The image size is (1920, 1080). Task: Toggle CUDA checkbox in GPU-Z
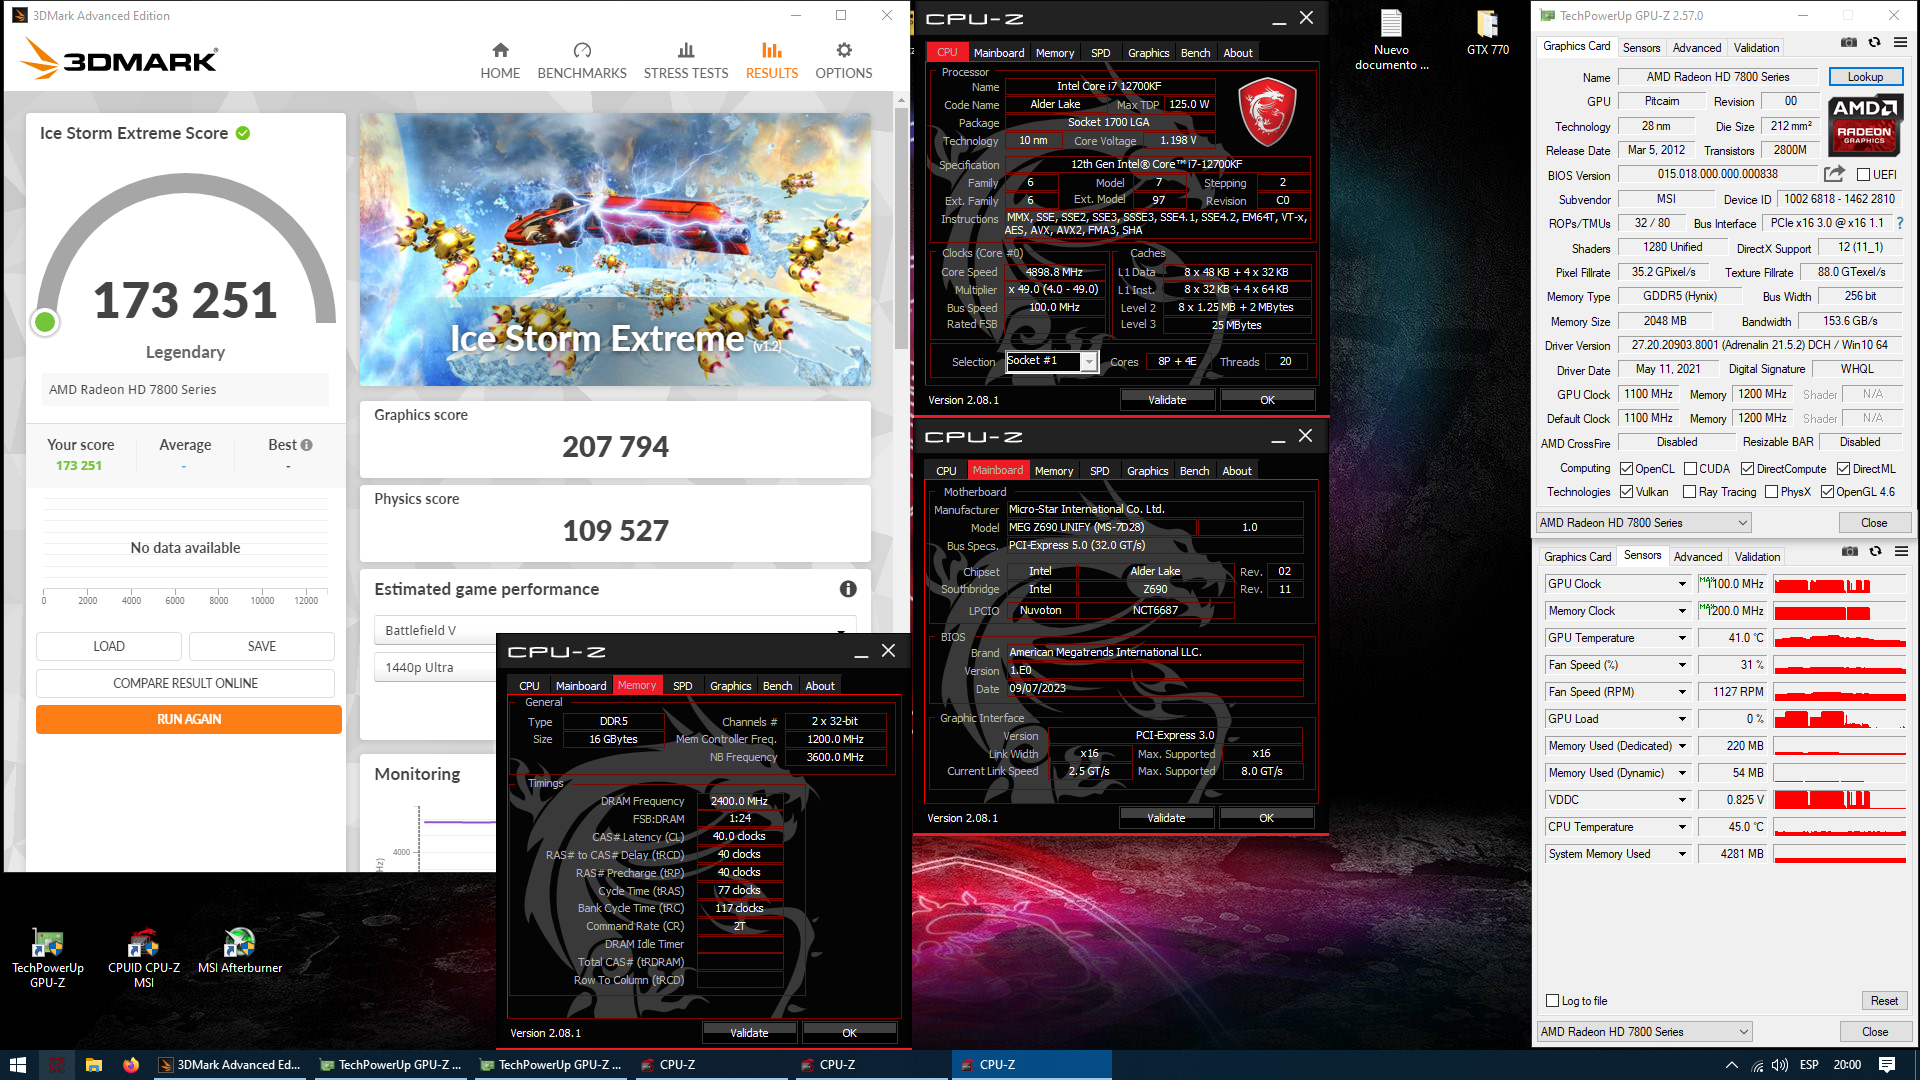point(1690,469)
